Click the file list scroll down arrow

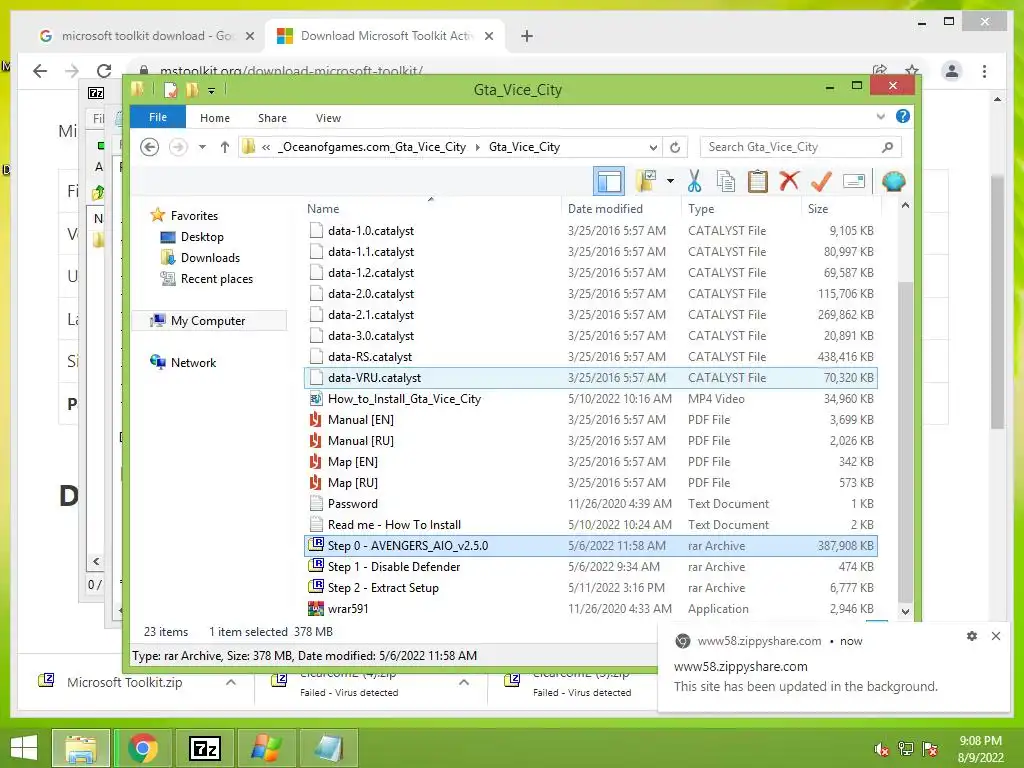point(905,612)
